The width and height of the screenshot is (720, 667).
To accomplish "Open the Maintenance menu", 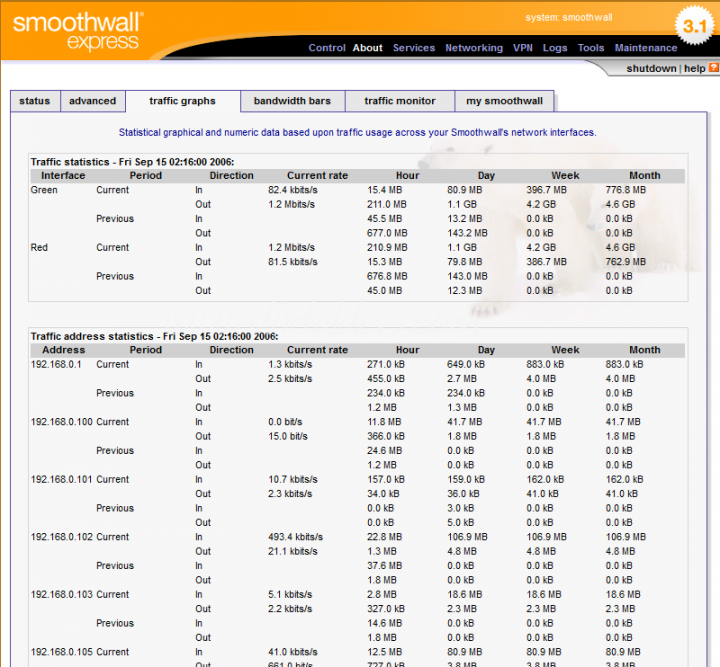I will [x=646, y=48].
